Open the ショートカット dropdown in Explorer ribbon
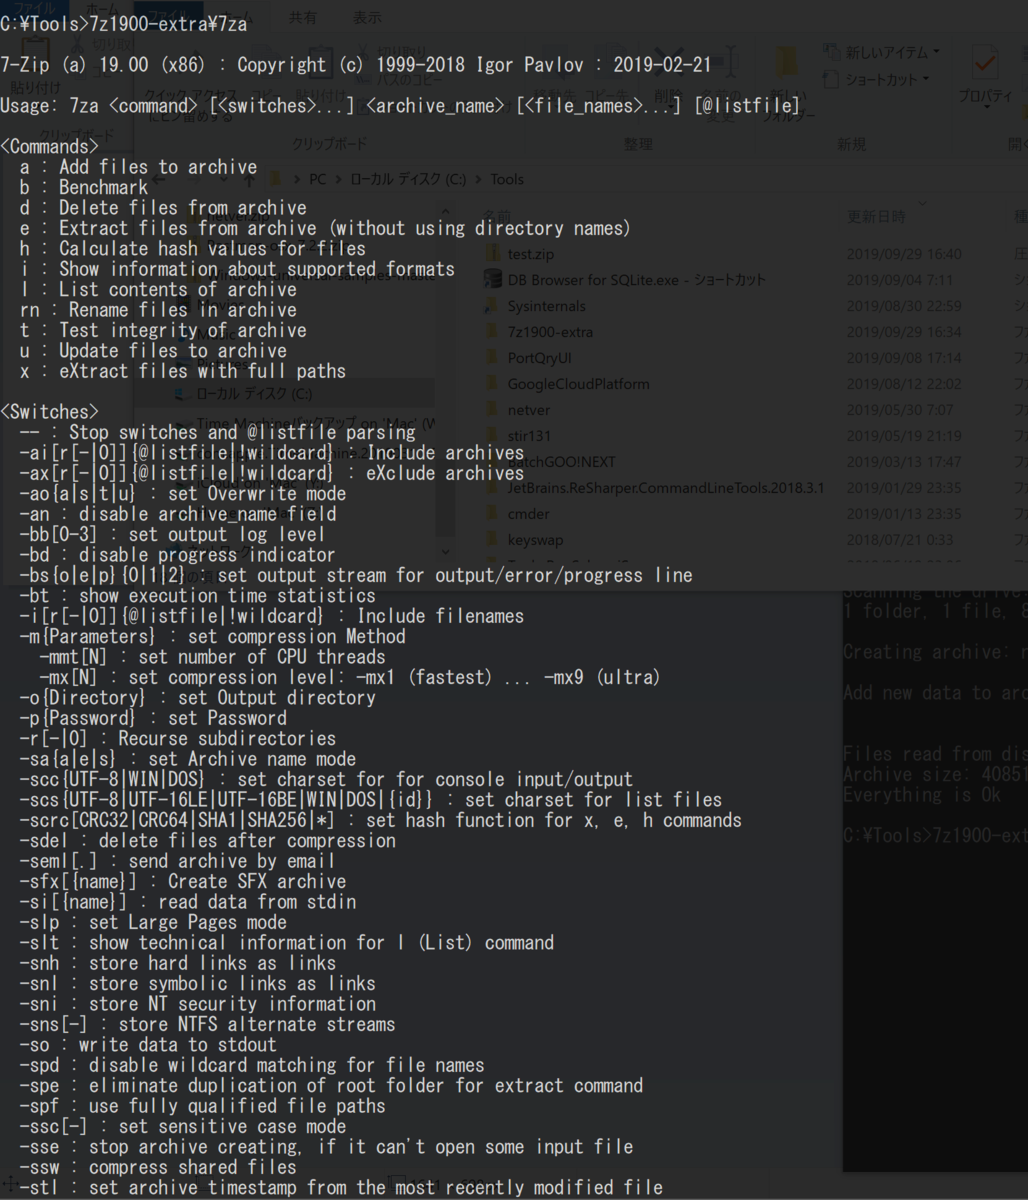The height and width of the screenshot is (1200, 1028). click(x=877, y=79)
